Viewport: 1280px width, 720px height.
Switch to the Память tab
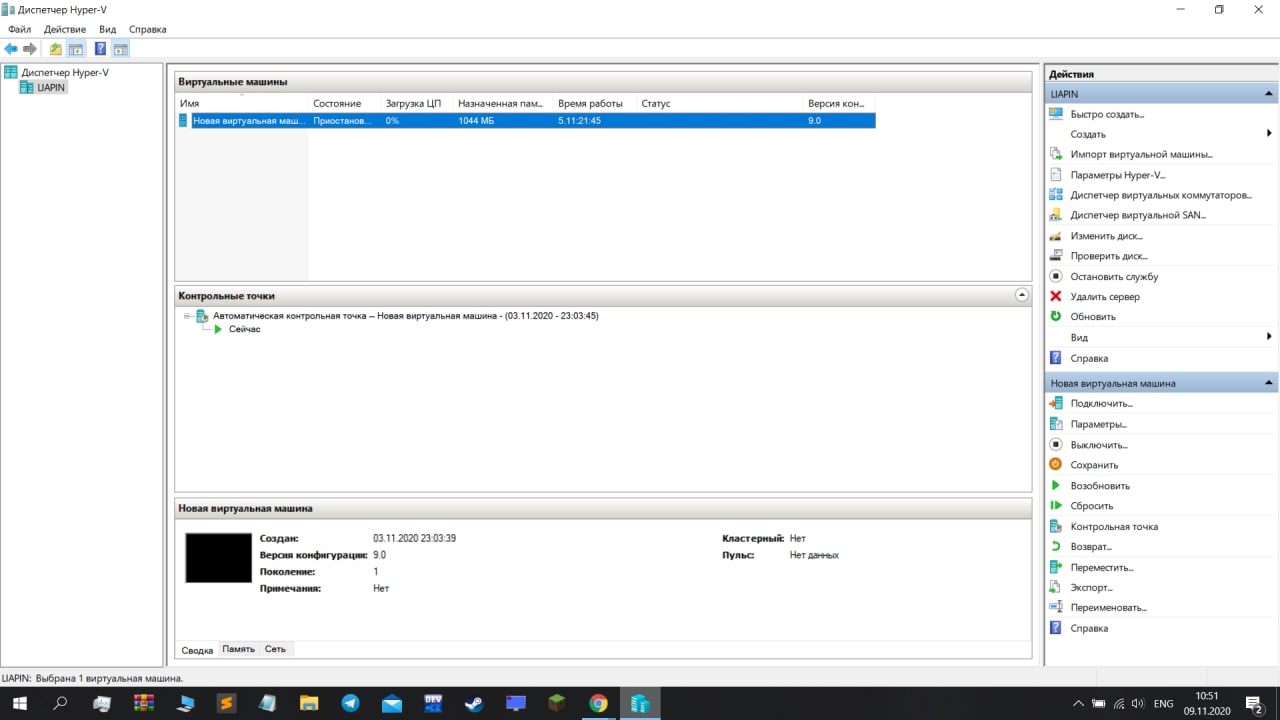(238, 649)
